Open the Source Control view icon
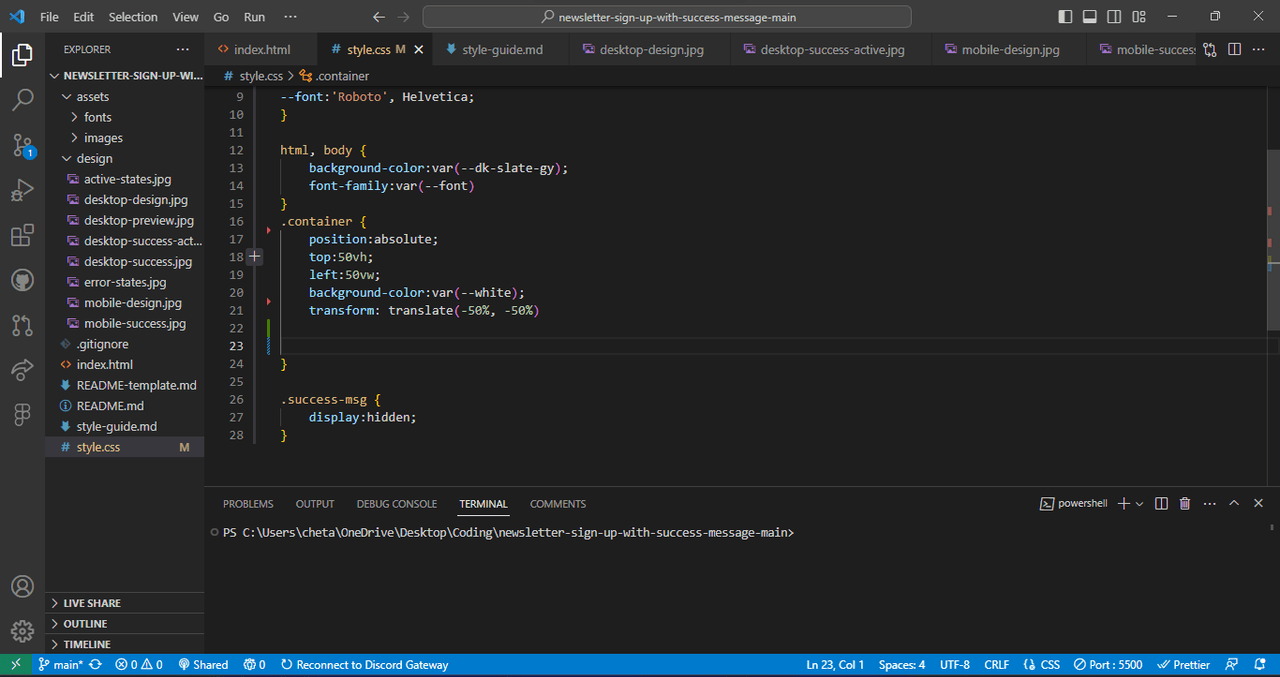Screen dimensions: 1280x677 pos(22,145)
